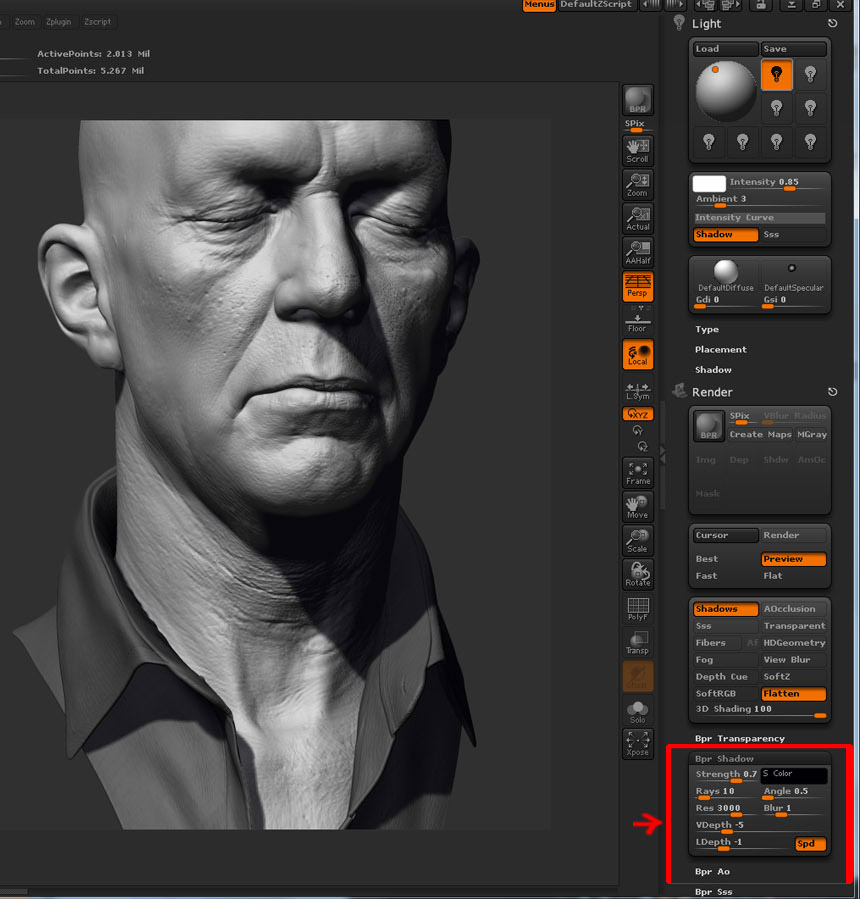Select Best render mode
This screenshot has width=860, height=899.
[725, 559]
